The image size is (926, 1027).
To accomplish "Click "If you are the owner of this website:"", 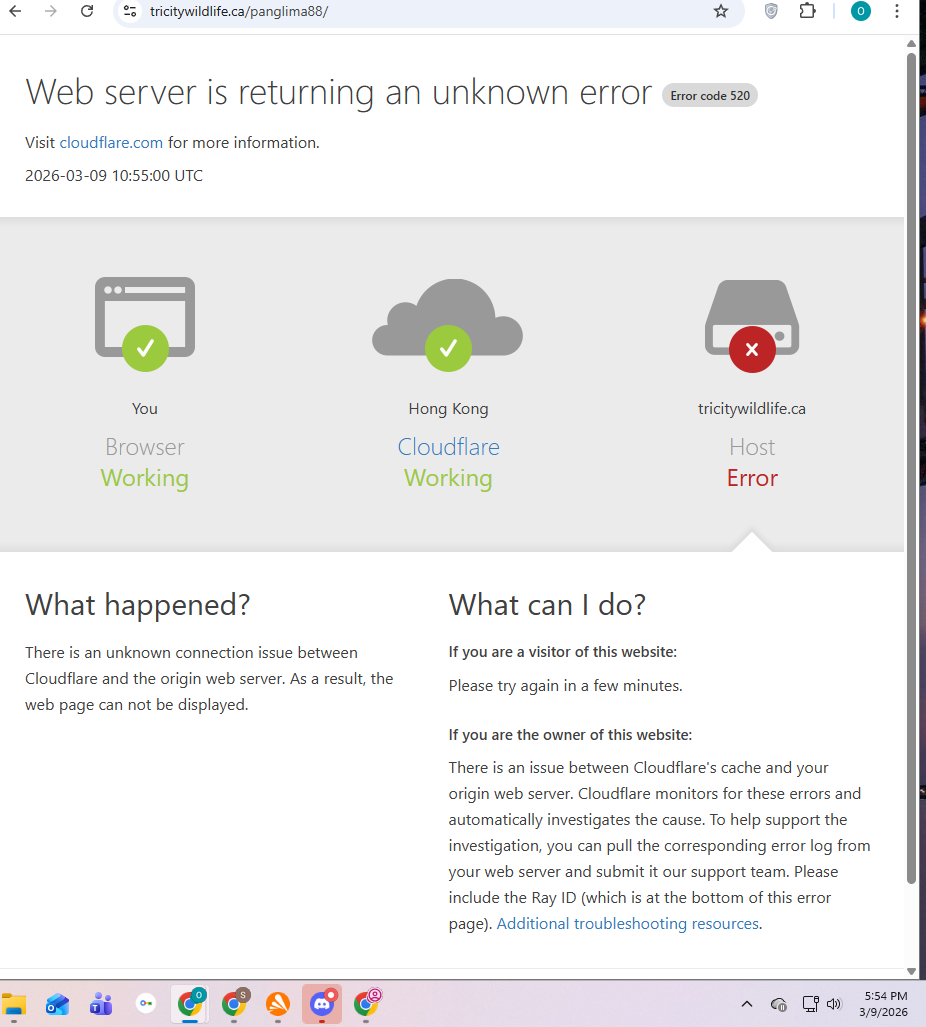I will 570,735.
